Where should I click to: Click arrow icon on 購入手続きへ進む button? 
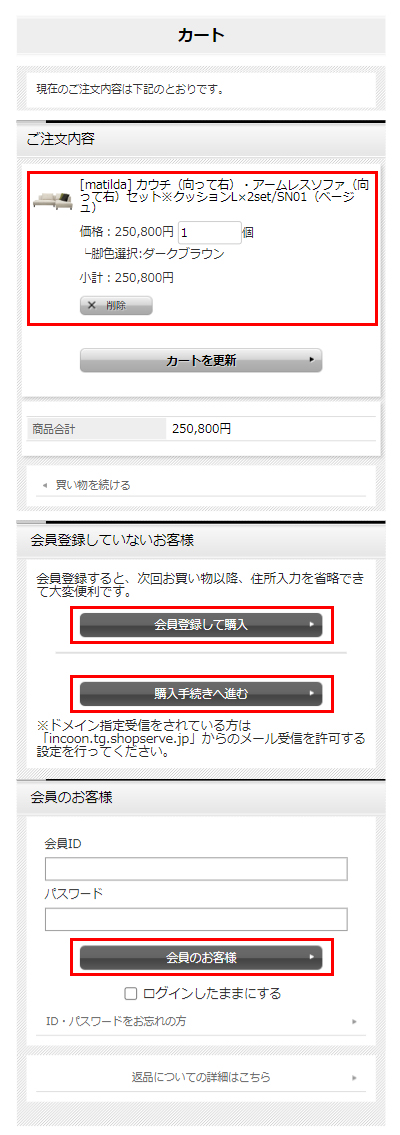tap(311, 693)
